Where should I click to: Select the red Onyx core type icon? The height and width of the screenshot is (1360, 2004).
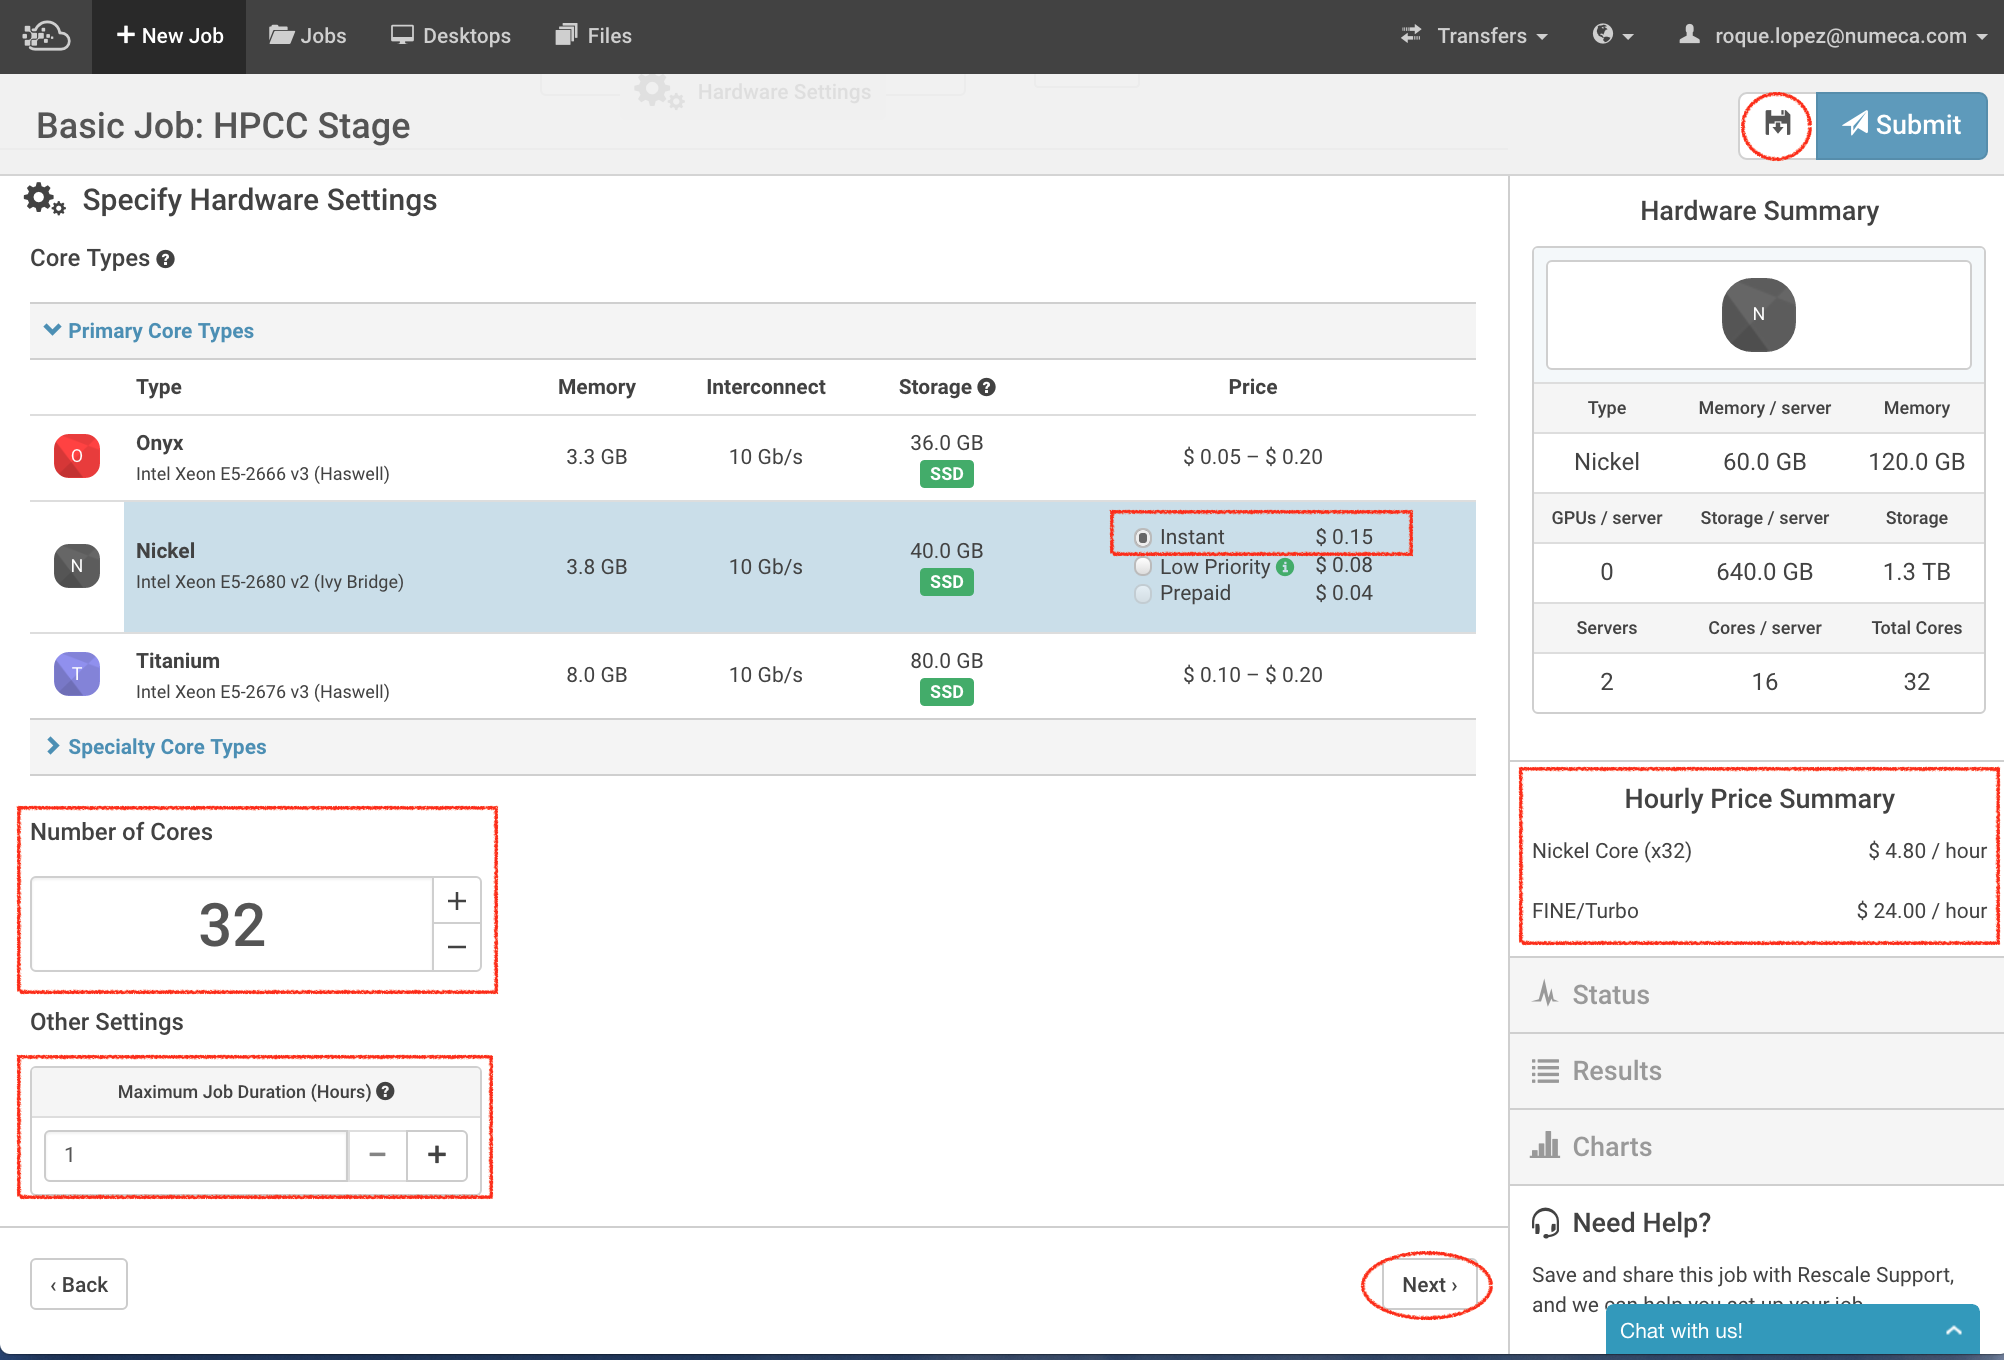click(76, 456)
